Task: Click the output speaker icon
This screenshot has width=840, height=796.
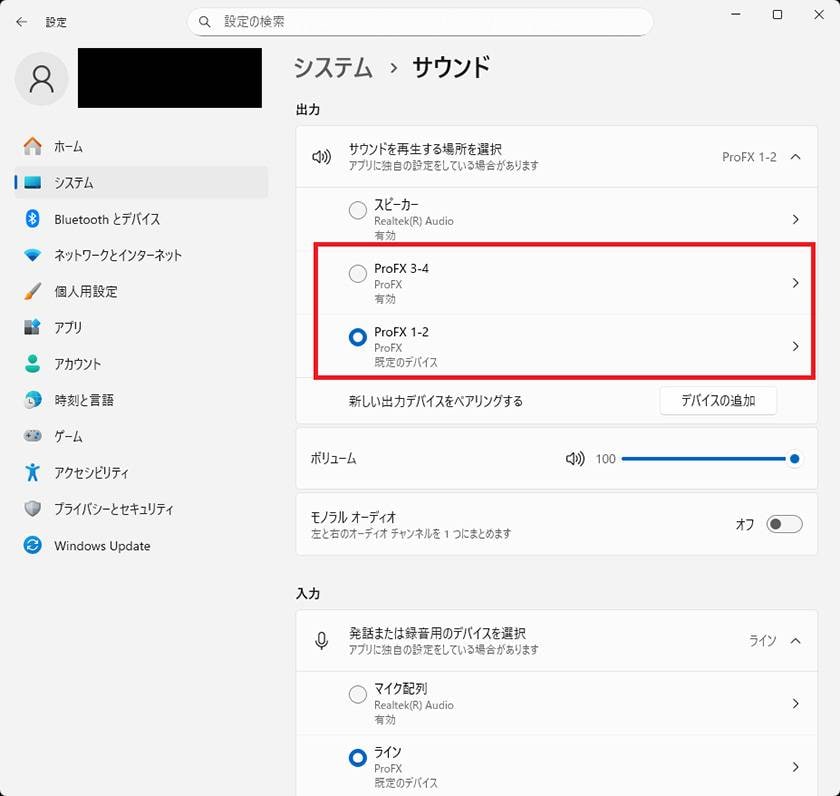Action: click(x=321, y=157)
